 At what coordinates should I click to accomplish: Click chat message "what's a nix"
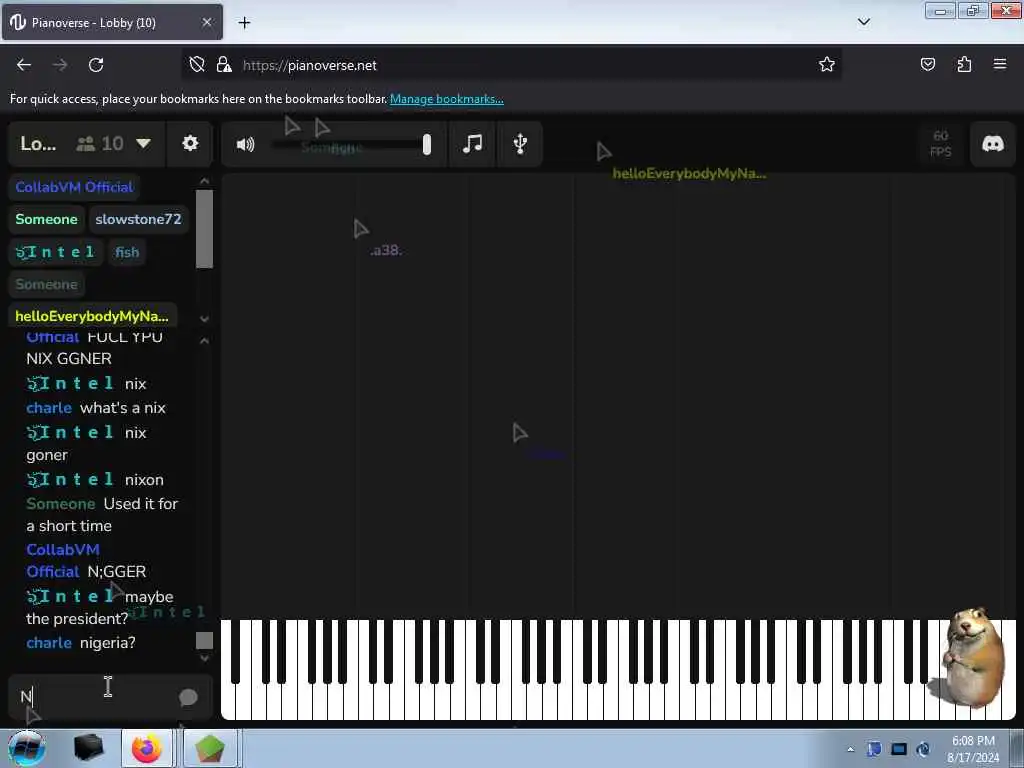[123, 408]
